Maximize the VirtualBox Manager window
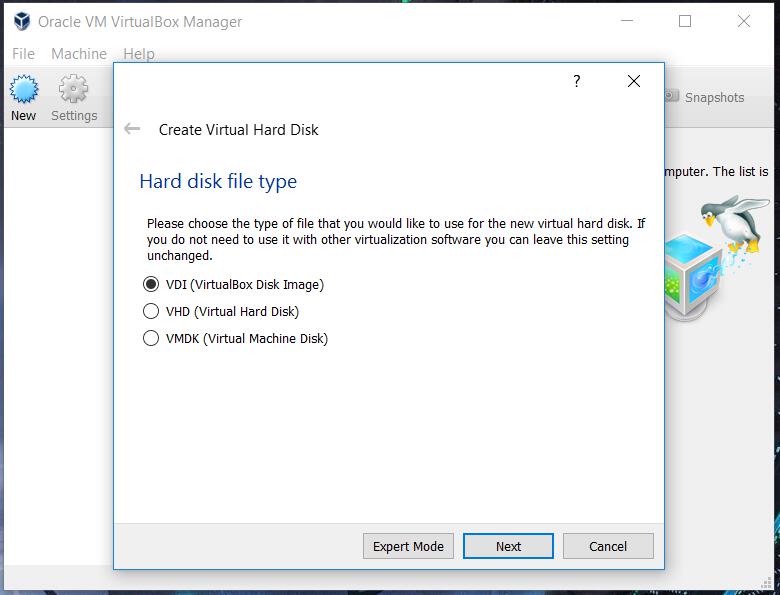The width and height of the screenshot is (780, 595). coord(685,21)
